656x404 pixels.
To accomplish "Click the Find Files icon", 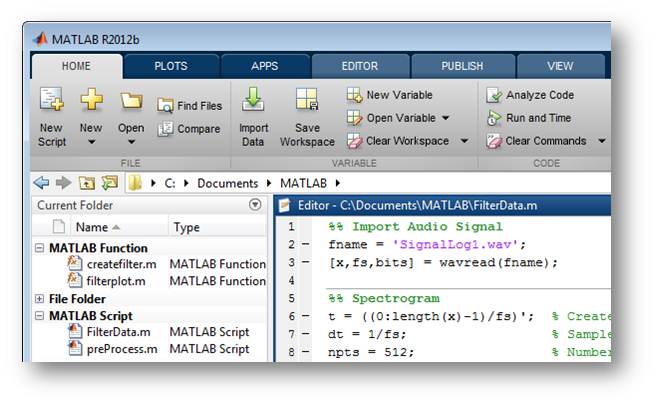I will coord(165,105).
